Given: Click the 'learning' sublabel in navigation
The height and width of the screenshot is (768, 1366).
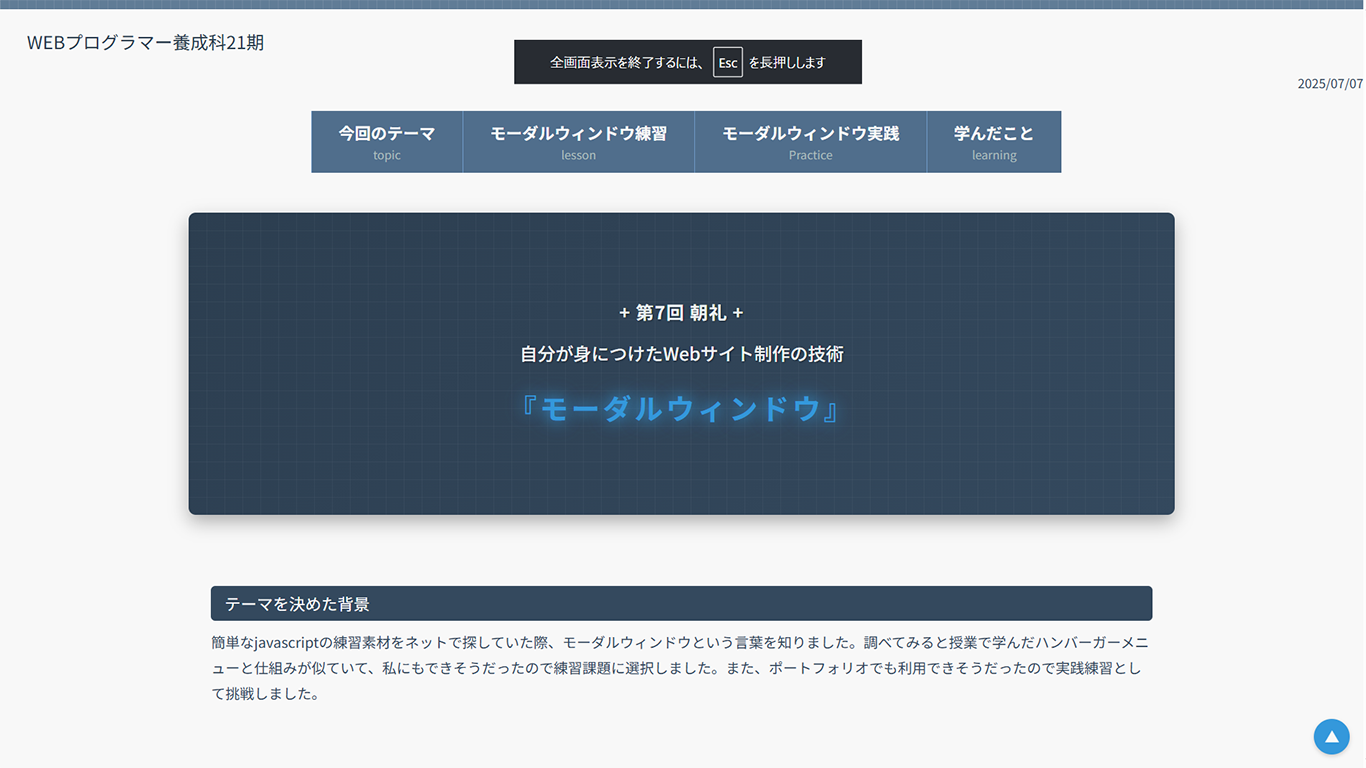Looking at the screenshot, I should [x=993, y=156].
